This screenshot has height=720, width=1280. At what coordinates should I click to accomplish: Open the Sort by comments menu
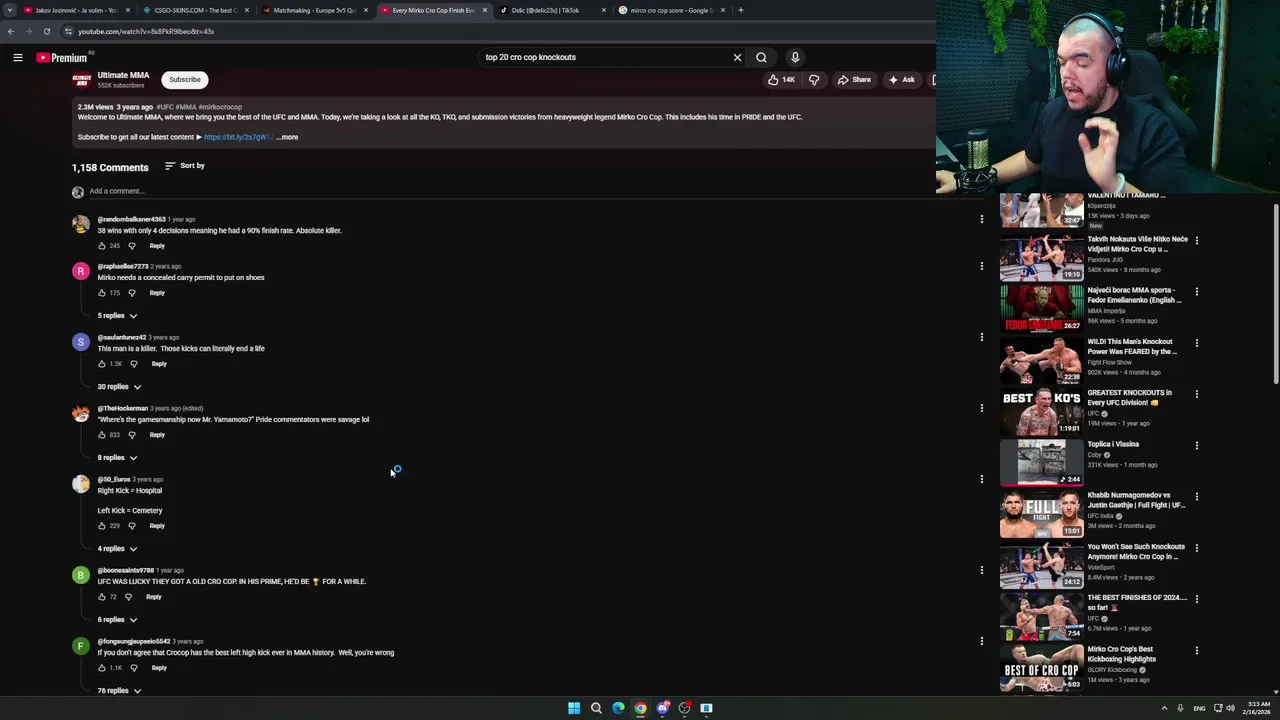click(185, 166)
